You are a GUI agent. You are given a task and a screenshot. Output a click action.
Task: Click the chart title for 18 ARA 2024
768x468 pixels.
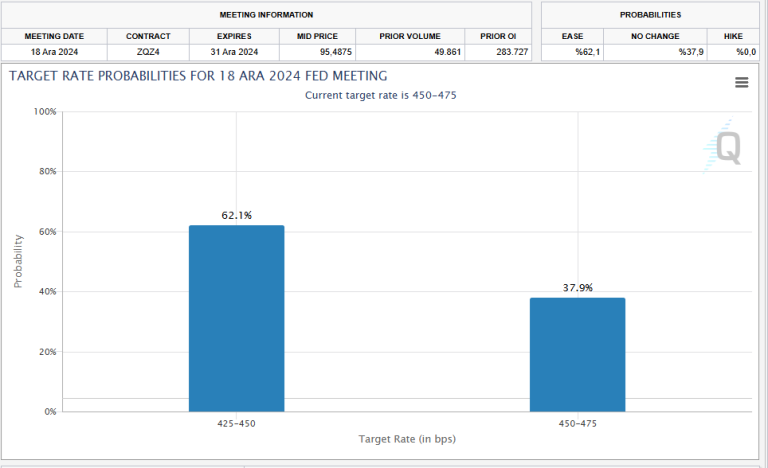tap(198, 76)
